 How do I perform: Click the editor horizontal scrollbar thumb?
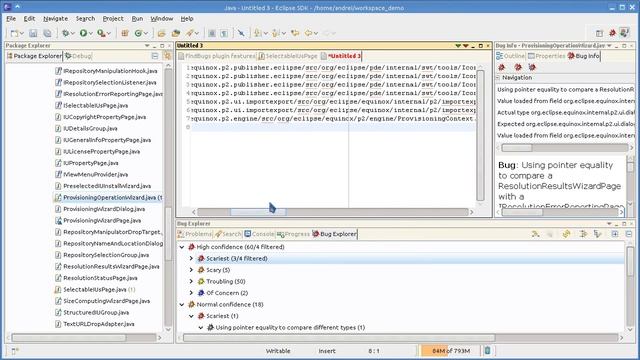[258, 212]
